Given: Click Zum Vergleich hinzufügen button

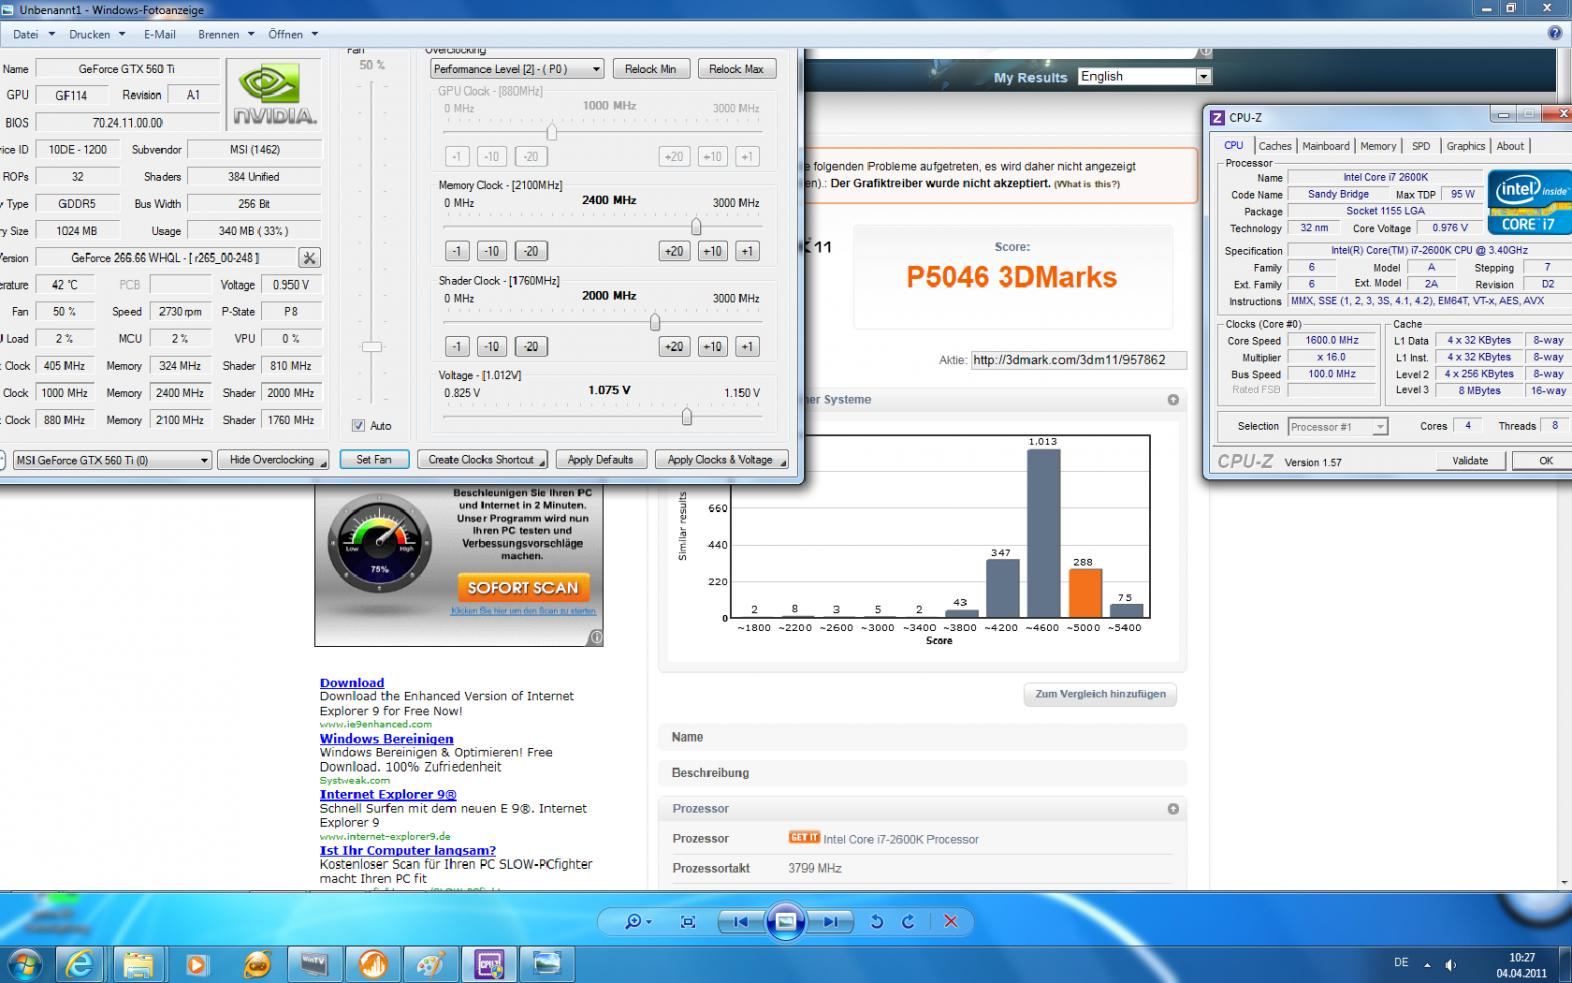Looking at the screenshot, I should coord(1100,694).
